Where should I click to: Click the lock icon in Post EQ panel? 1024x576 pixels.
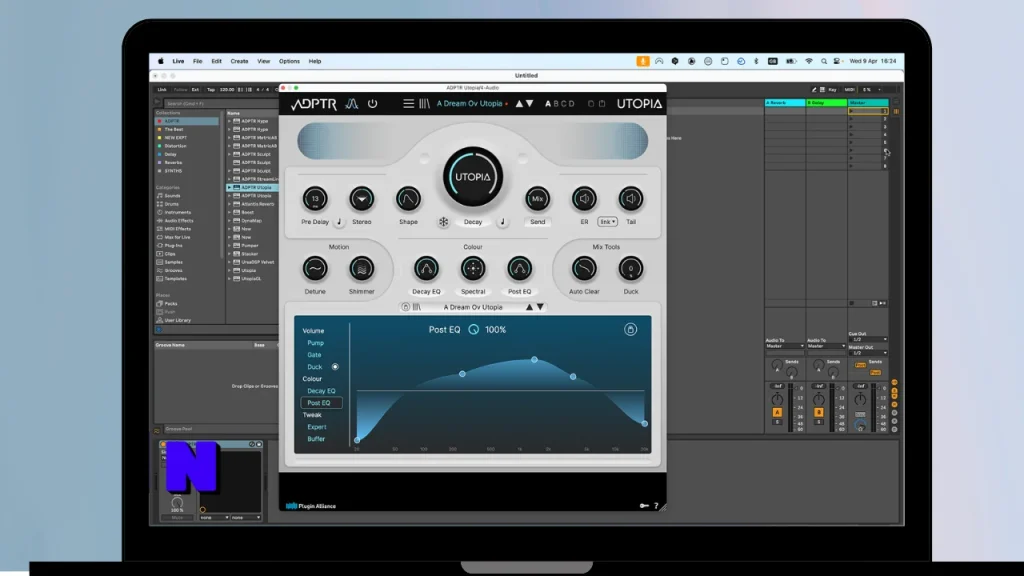(630, 330)
